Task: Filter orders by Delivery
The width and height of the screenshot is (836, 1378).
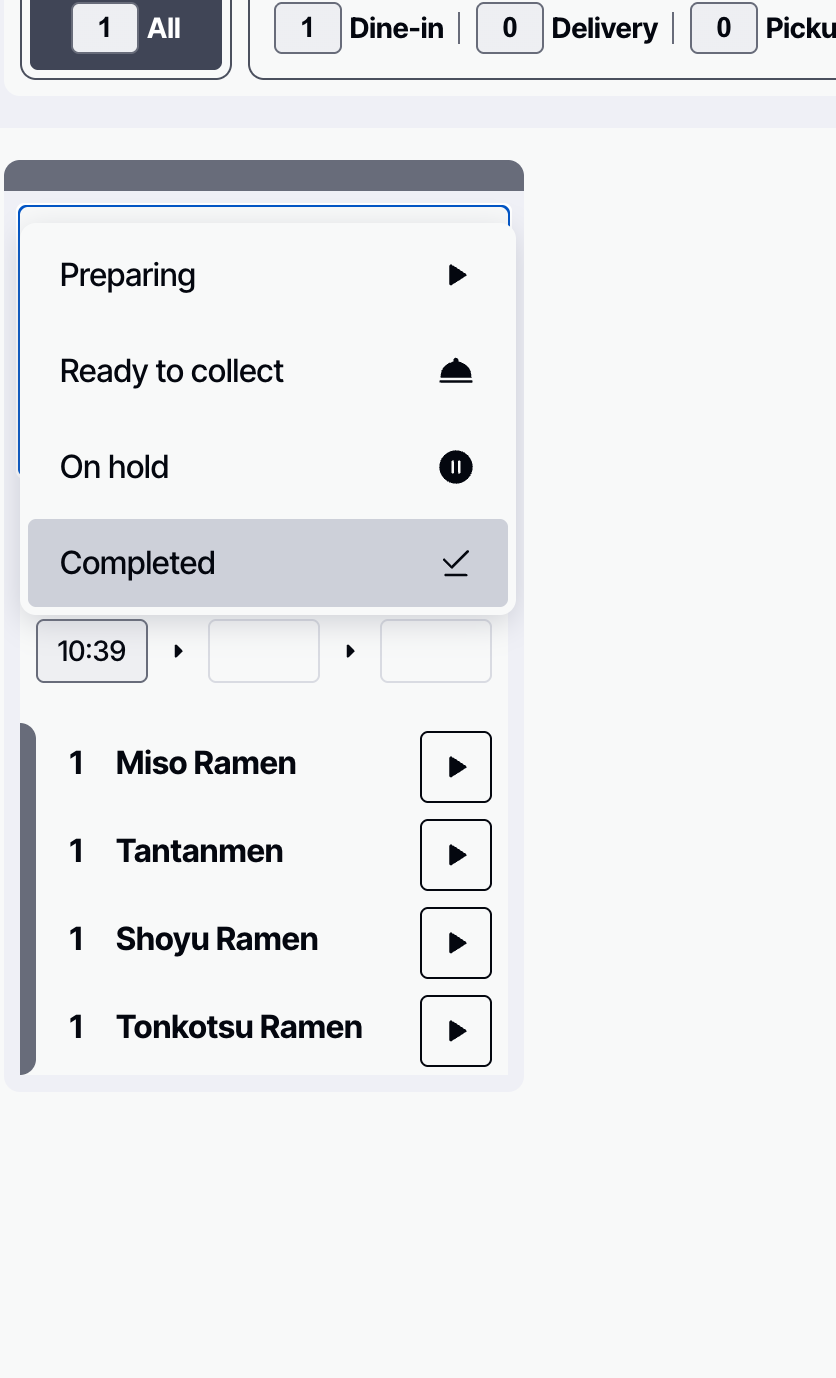Action: [x=568, y=28]
